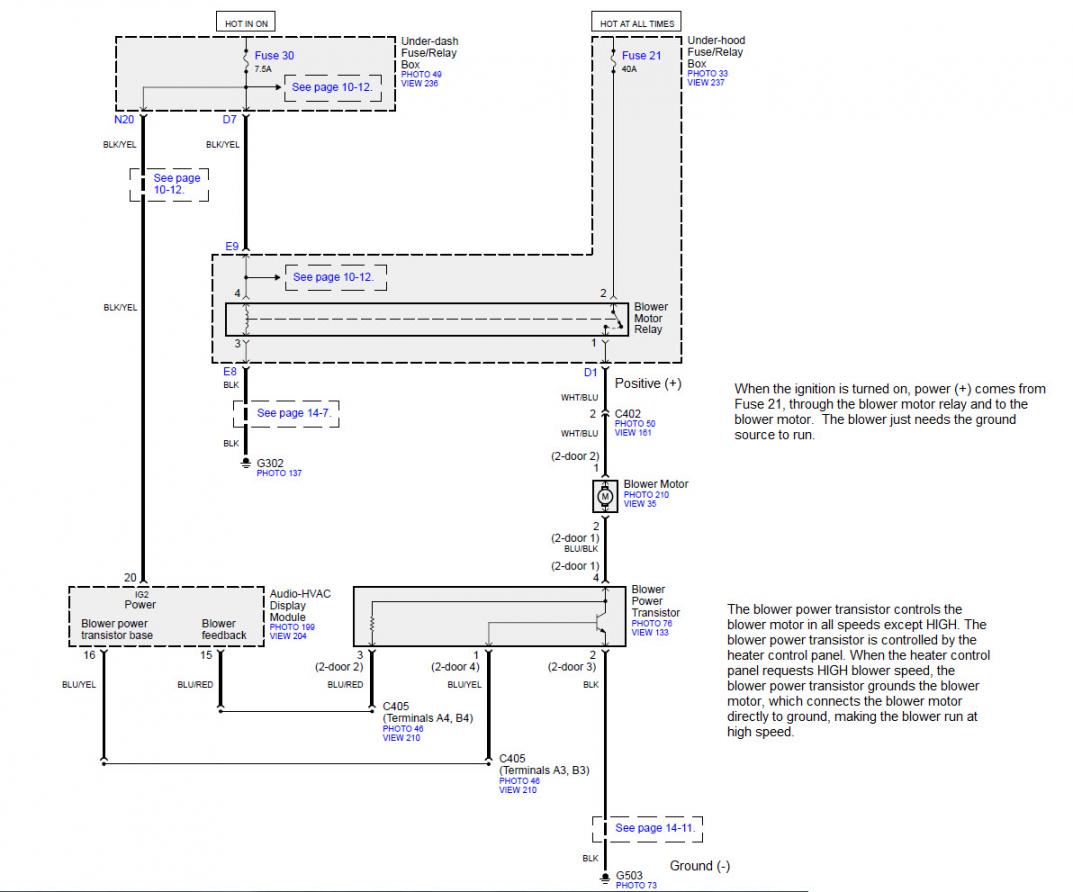1073x892 pixels.
Task: Open VIEW 133 for Blower Power Transistor
Action: [651, 632]
